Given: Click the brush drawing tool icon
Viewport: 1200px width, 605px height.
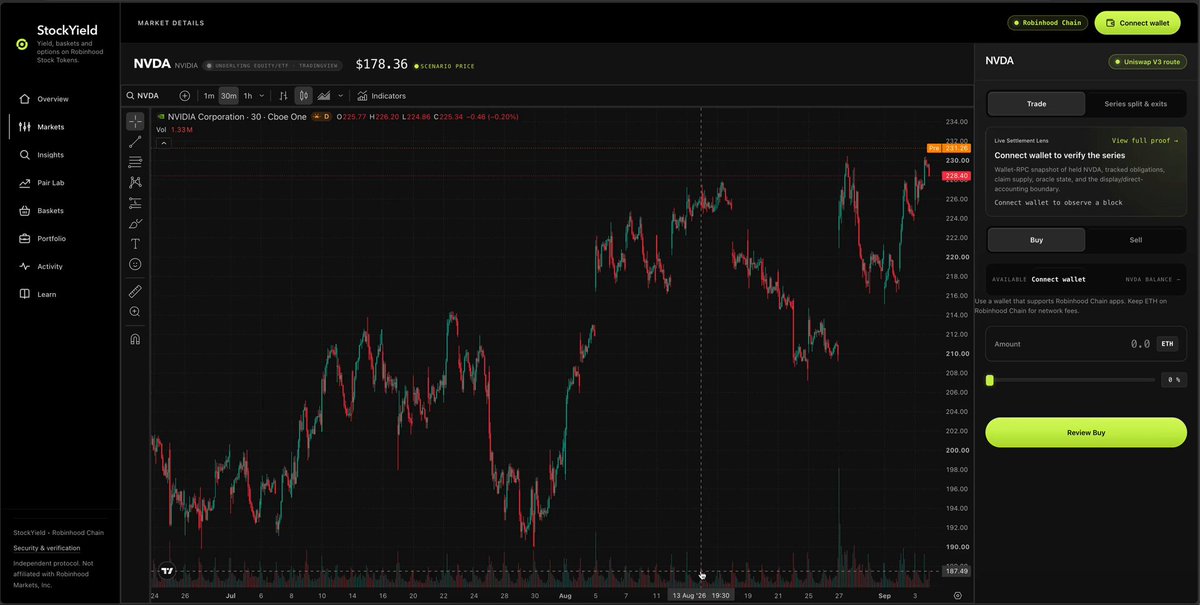Looking at the screenshot, I should tap(135, 223).
